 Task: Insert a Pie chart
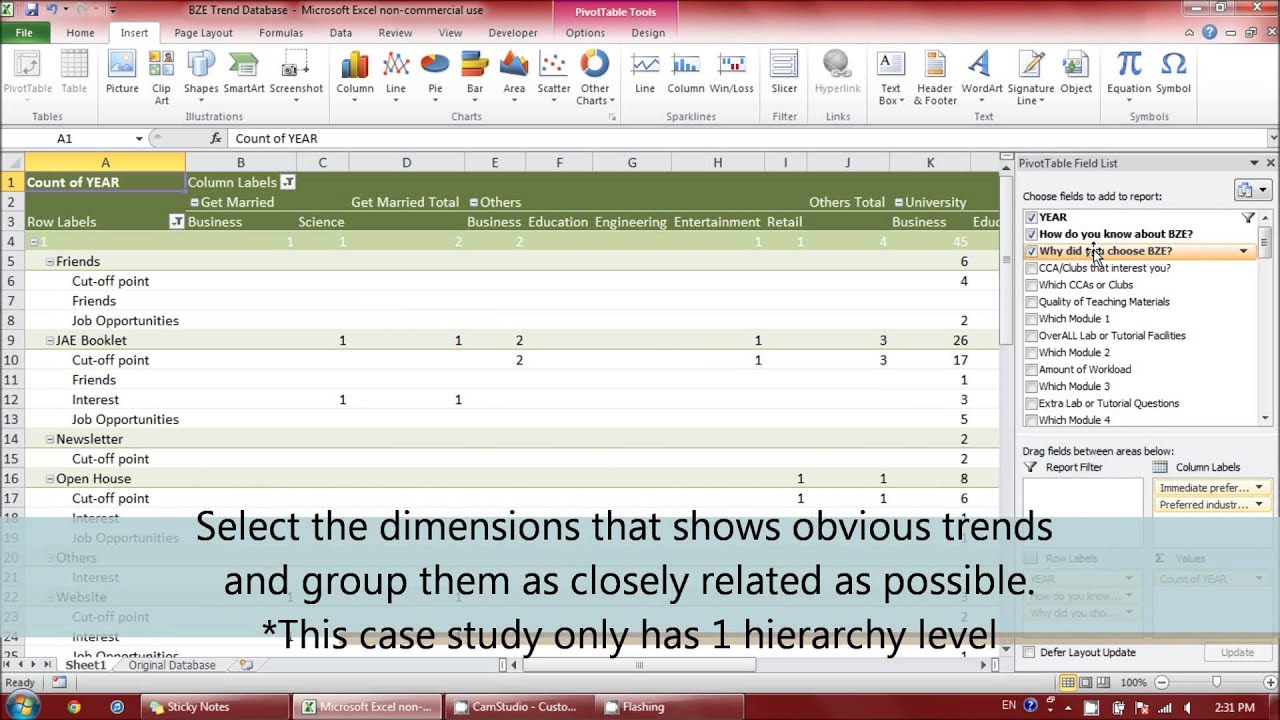point(435,76)
